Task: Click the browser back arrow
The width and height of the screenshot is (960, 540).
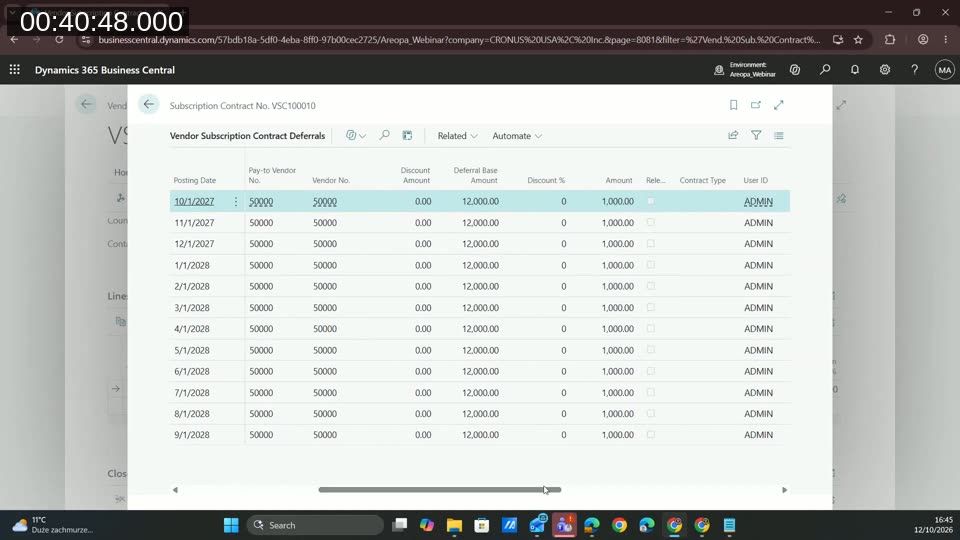Action: tap(14, 39)
